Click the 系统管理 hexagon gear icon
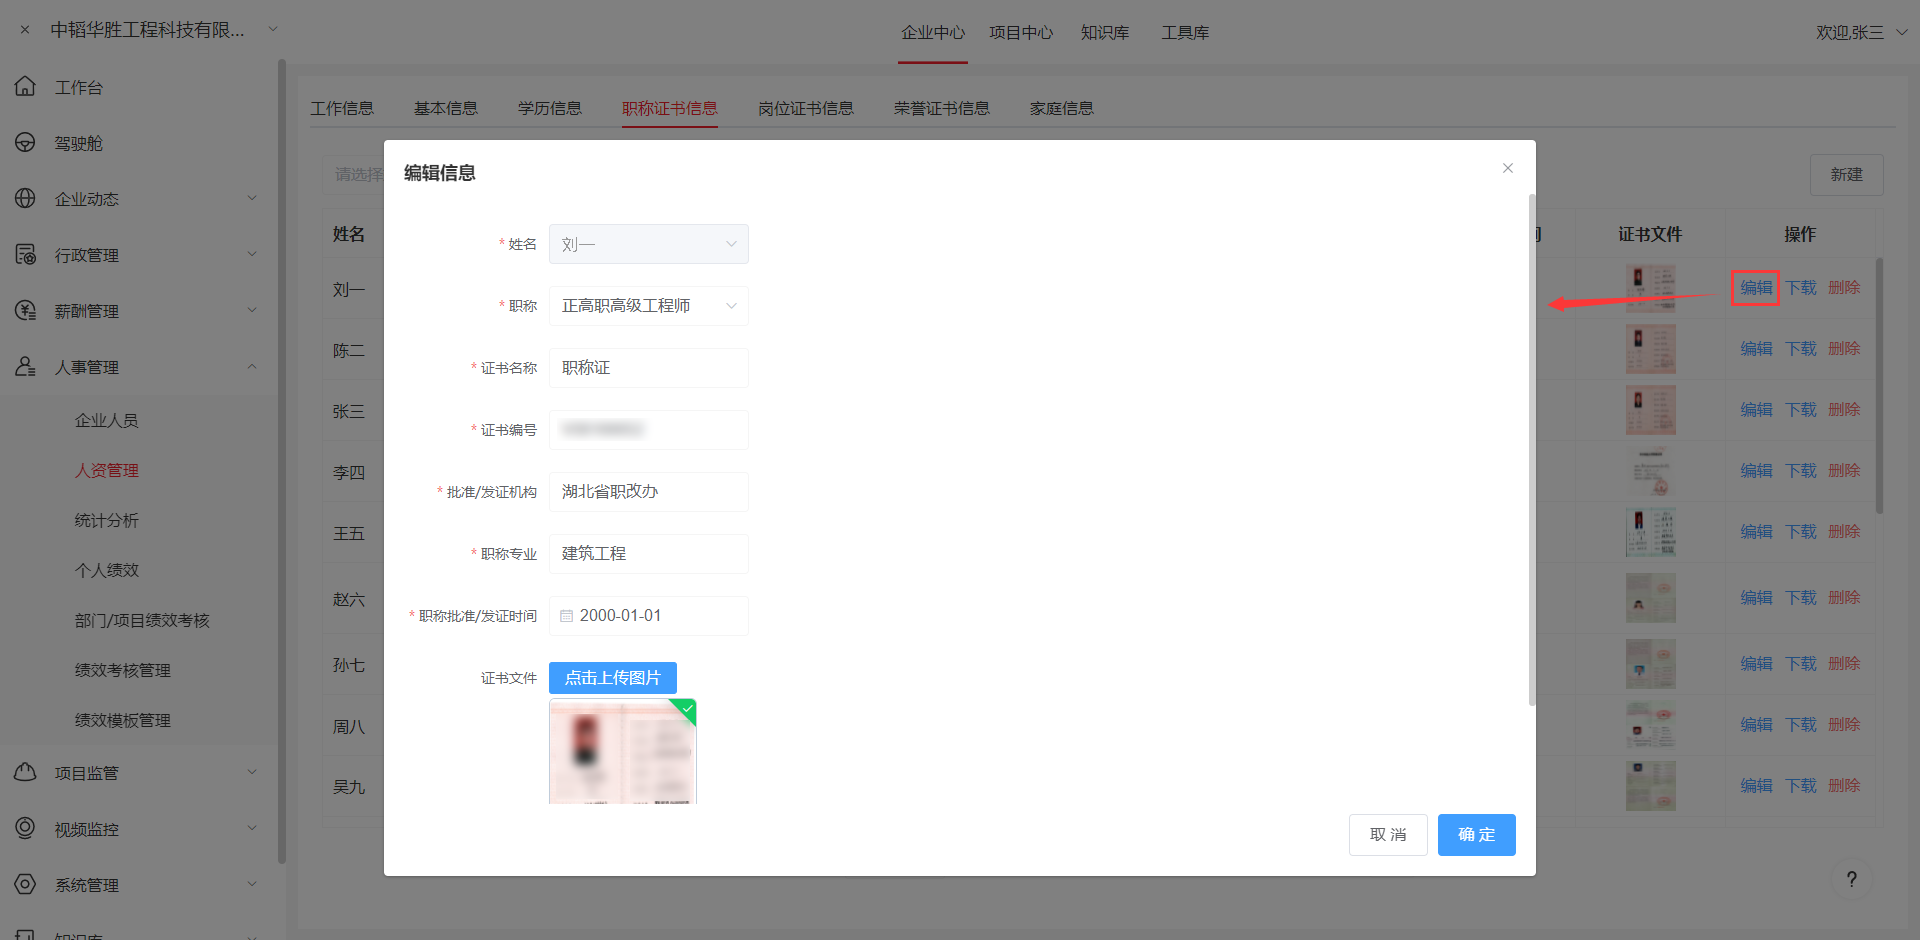Image resolution: width=1920 pixels, height=940 pixels. tap(26, 885)
